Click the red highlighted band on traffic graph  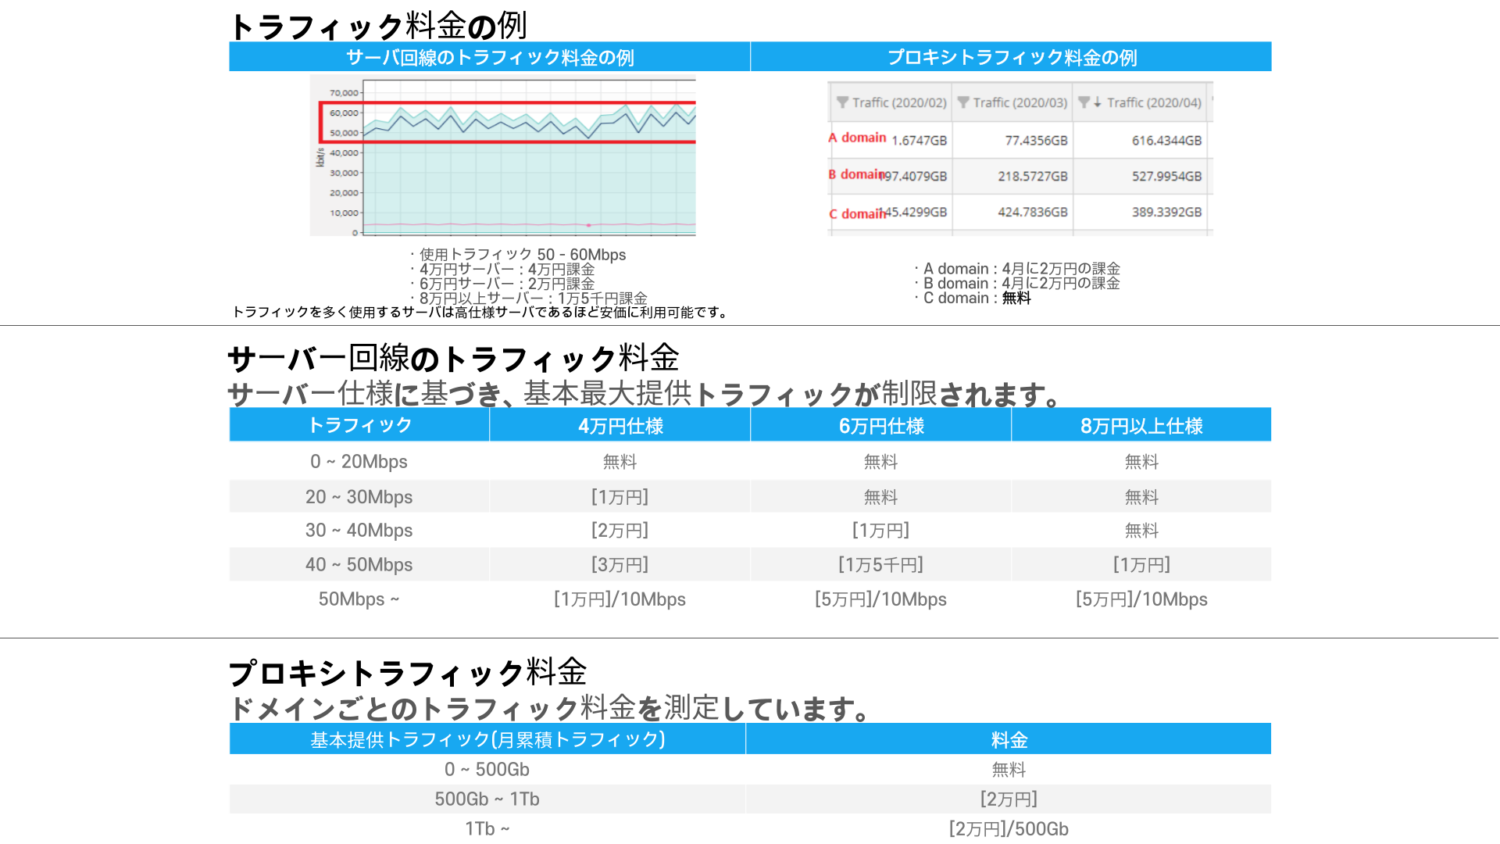pyautogui.click(x=508, y=122)
